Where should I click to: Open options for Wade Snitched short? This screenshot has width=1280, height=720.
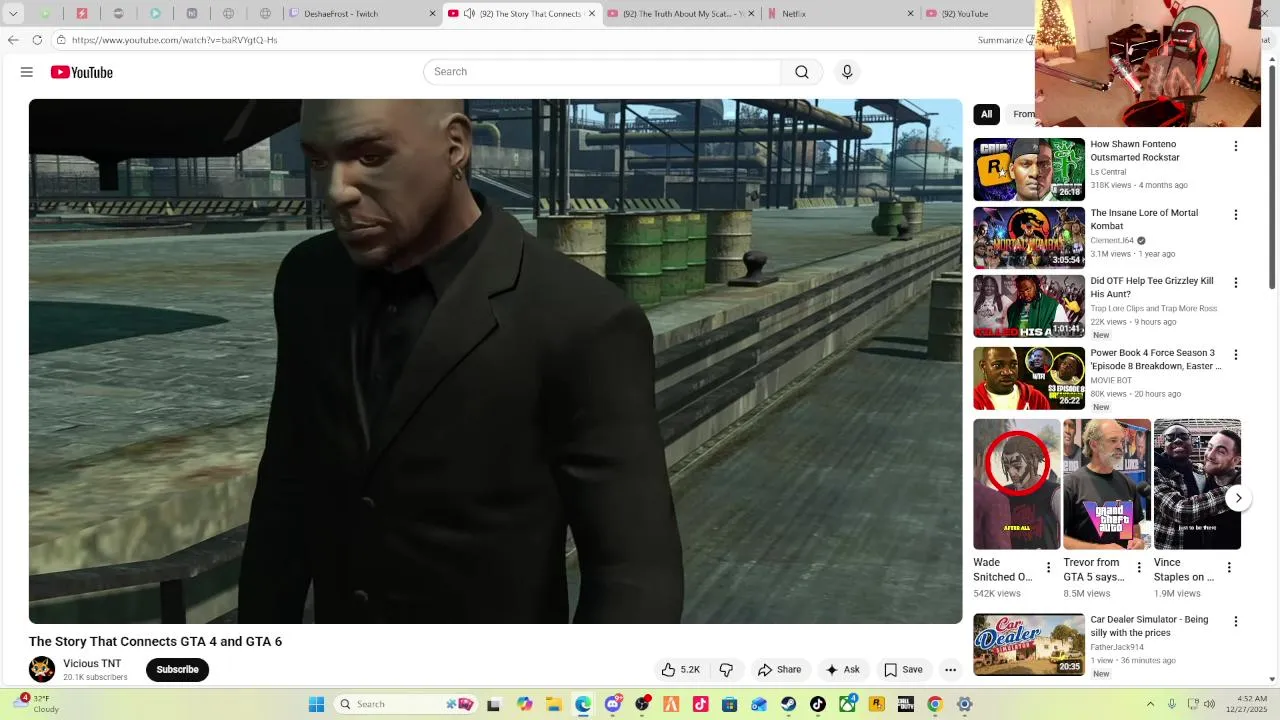(x=1048, y=568)
